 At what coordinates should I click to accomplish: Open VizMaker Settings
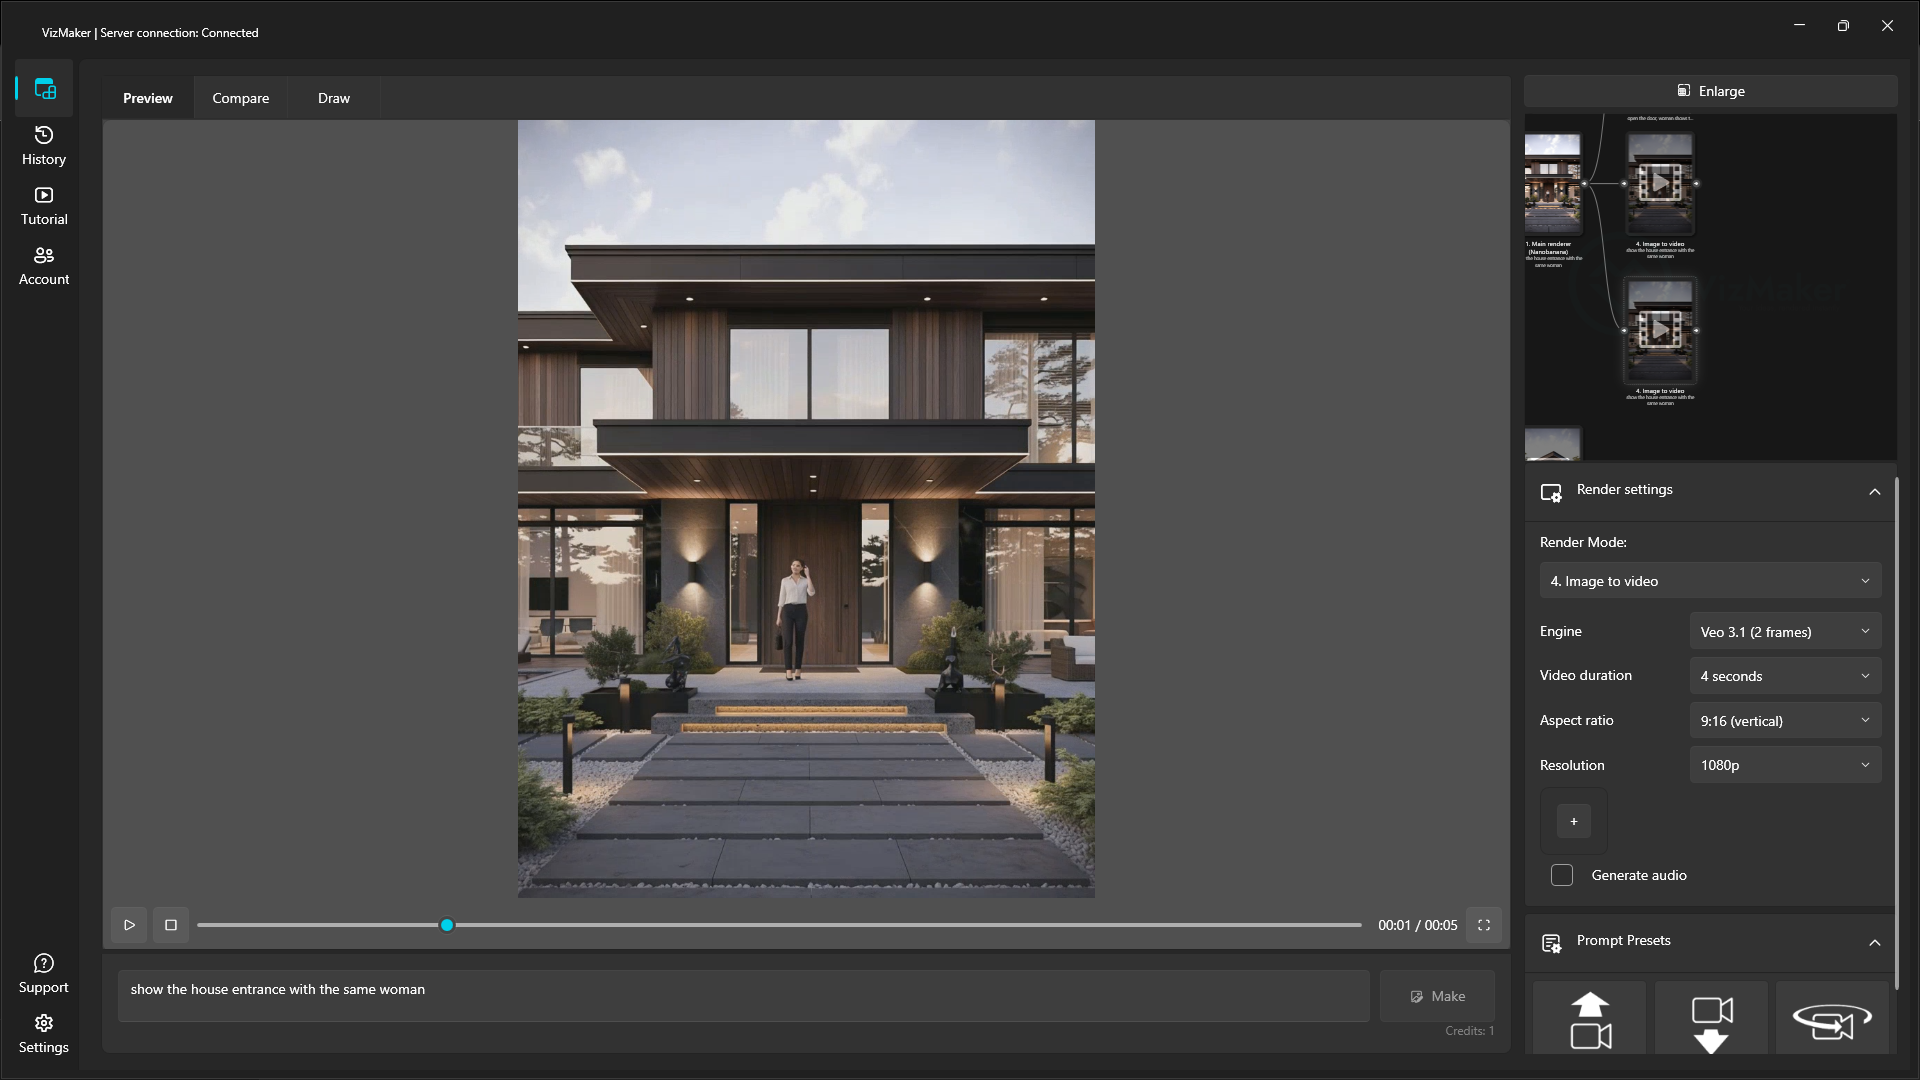(43, 1033)
